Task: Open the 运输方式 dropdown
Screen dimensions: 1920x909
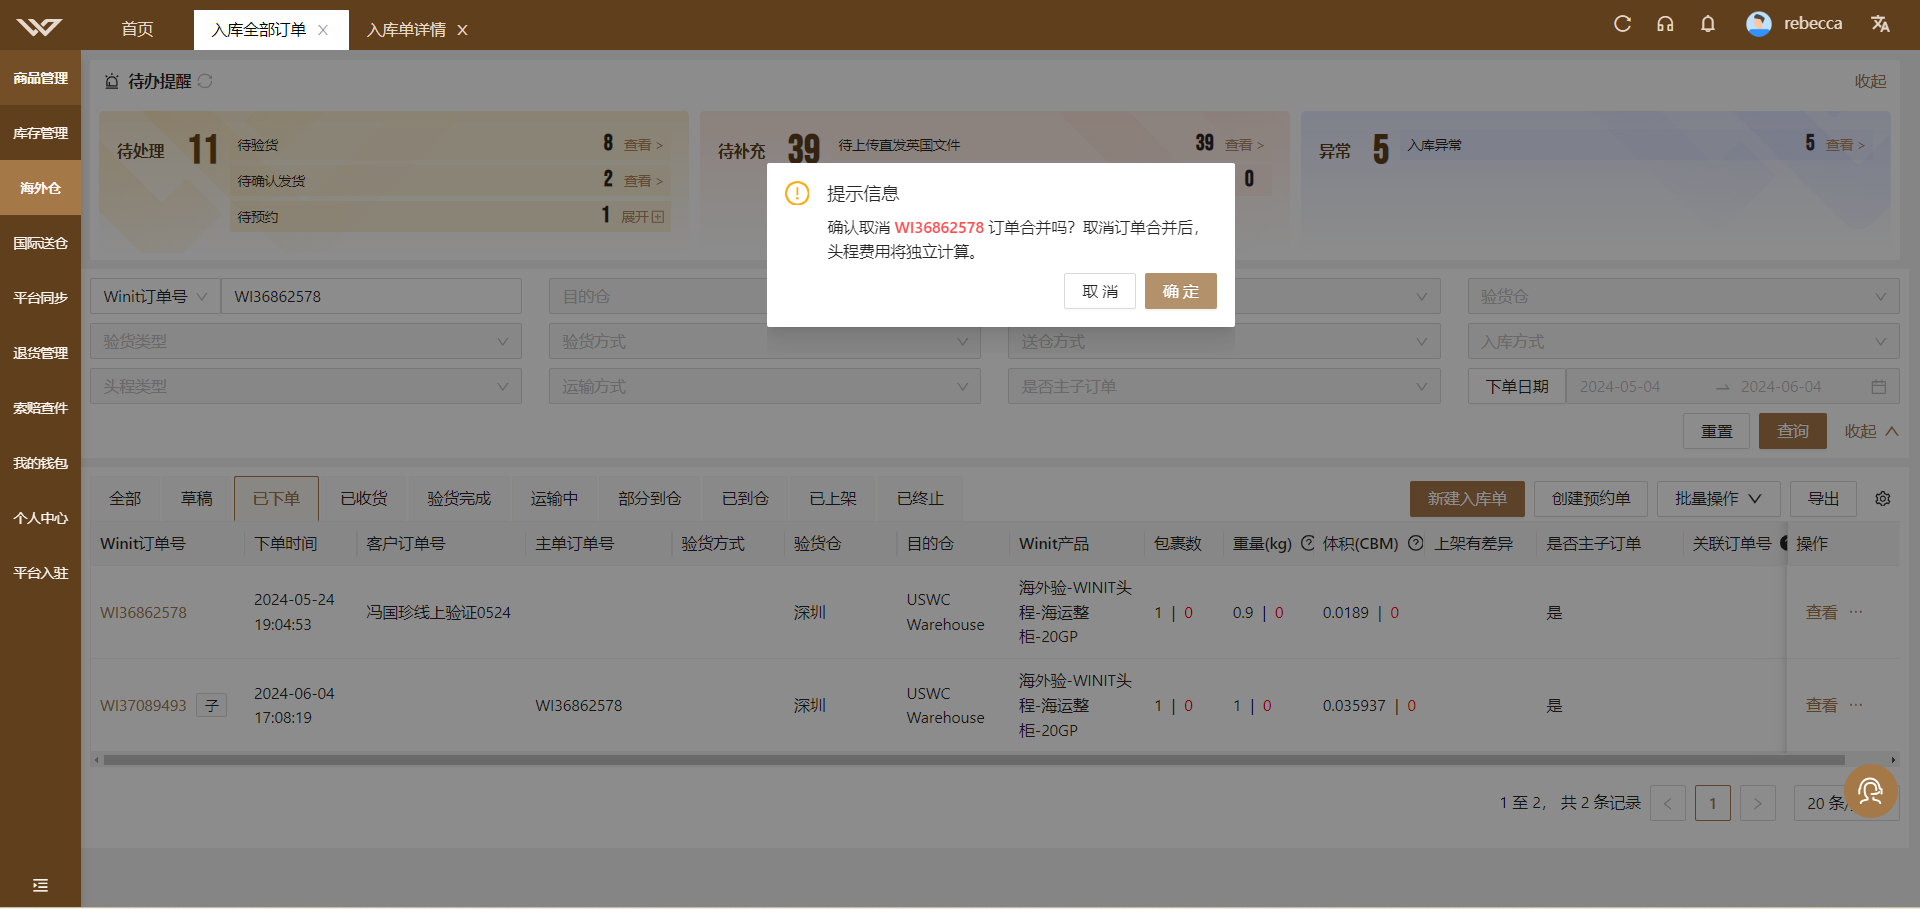Action: [x=765, y=386]
